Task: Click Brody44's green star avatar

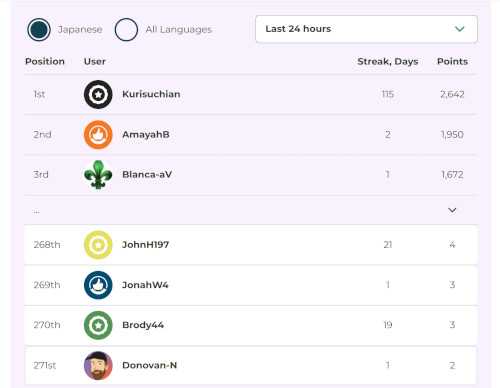Action: click(x=98, y=325)
